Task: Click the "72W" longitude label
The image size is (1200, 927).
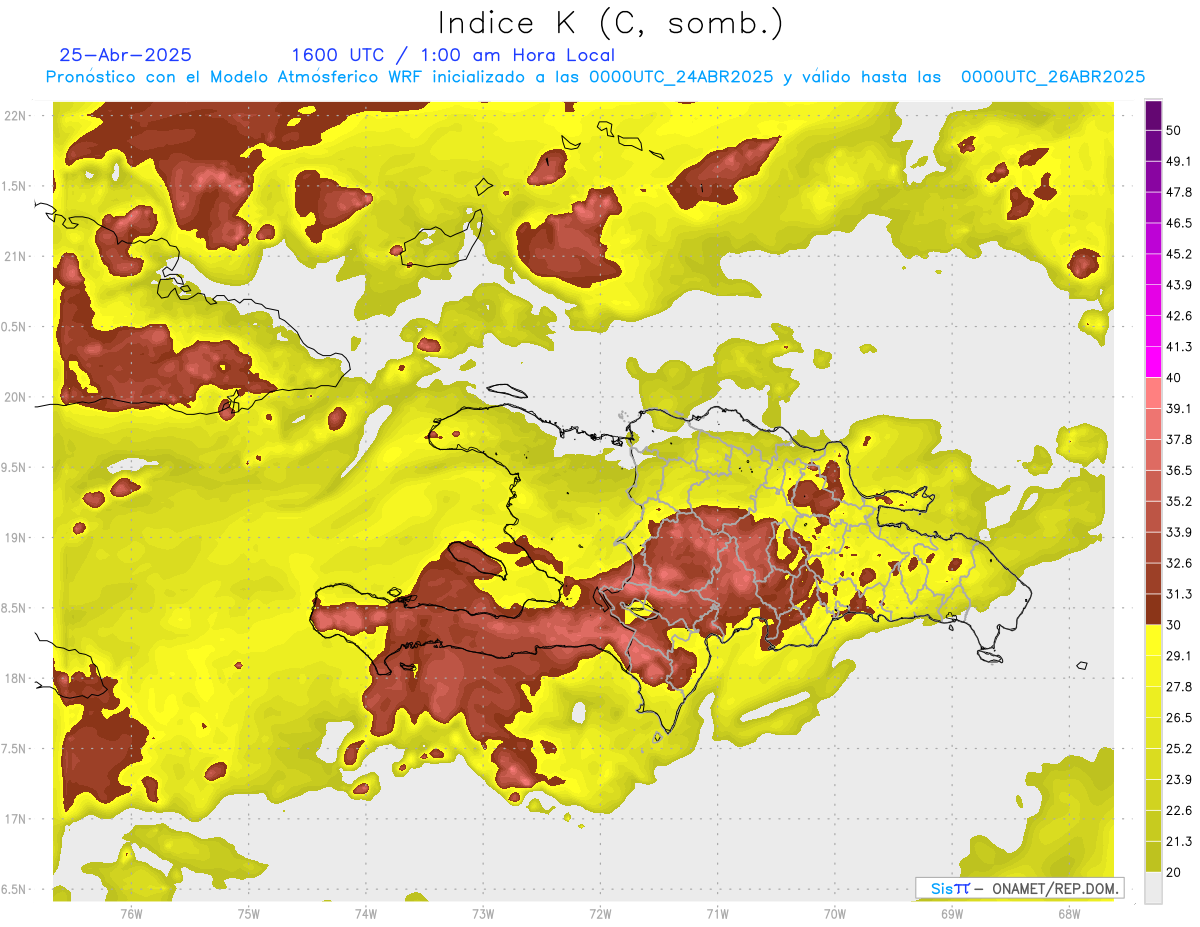Action: coord(600,913)
